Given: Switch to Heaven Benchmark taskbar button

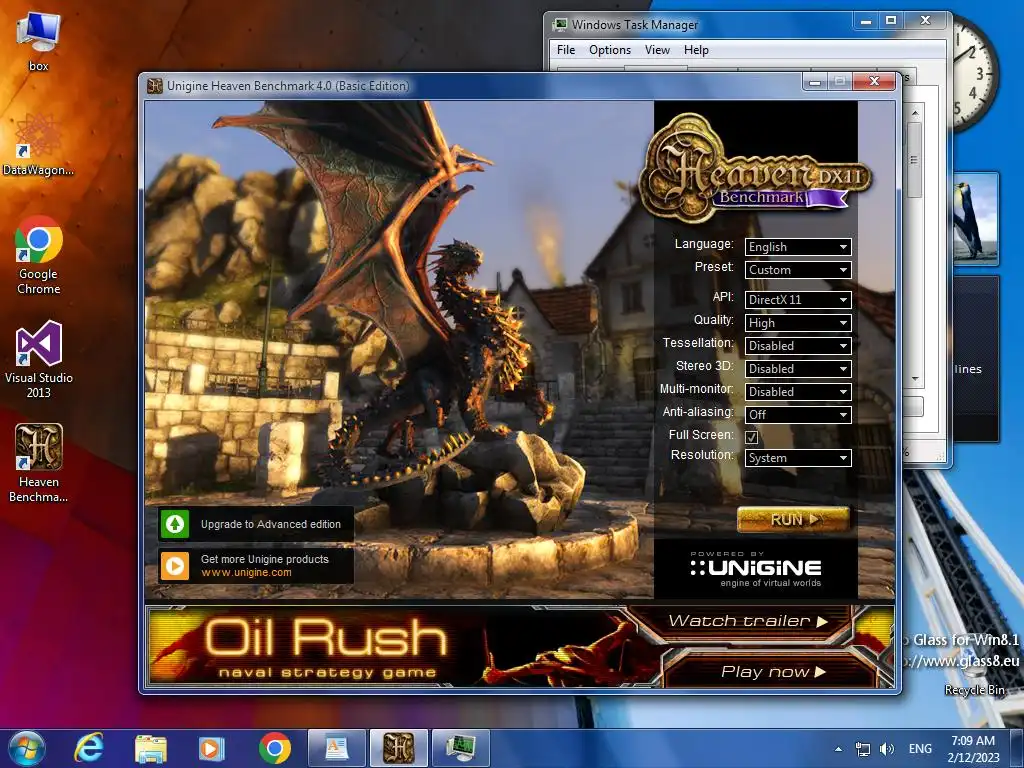Looking at the screenshot, I should pyautogui.click(x=398, y=748).
